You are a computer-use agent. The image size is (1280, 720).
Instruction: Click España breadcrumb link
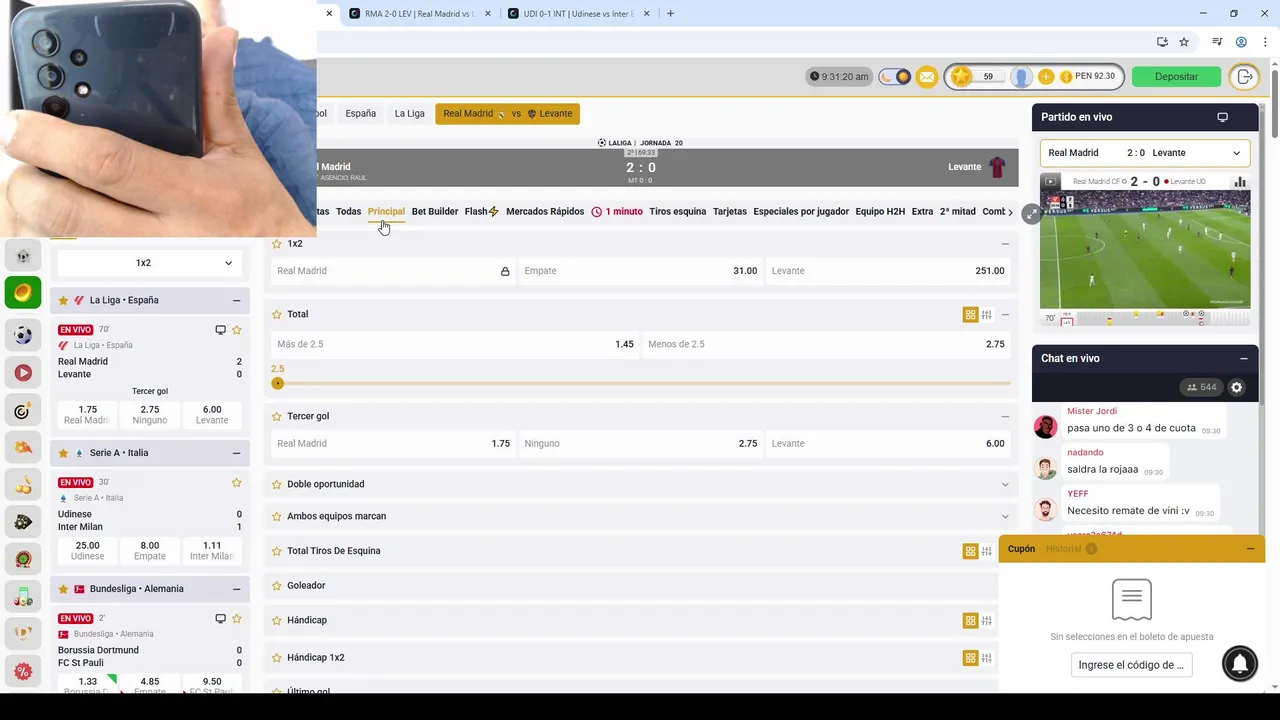click(x=361, y=114)
